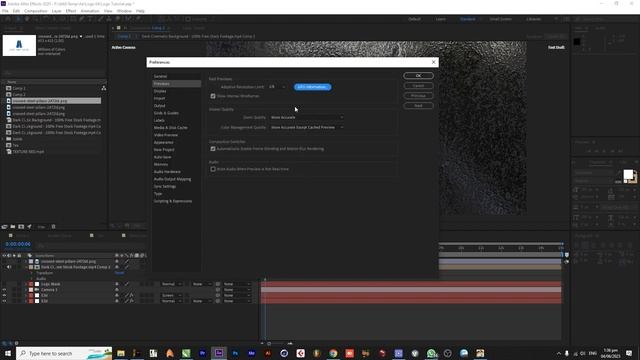Open Color Management Quality dropdown
640x360 pixels.
307,127
